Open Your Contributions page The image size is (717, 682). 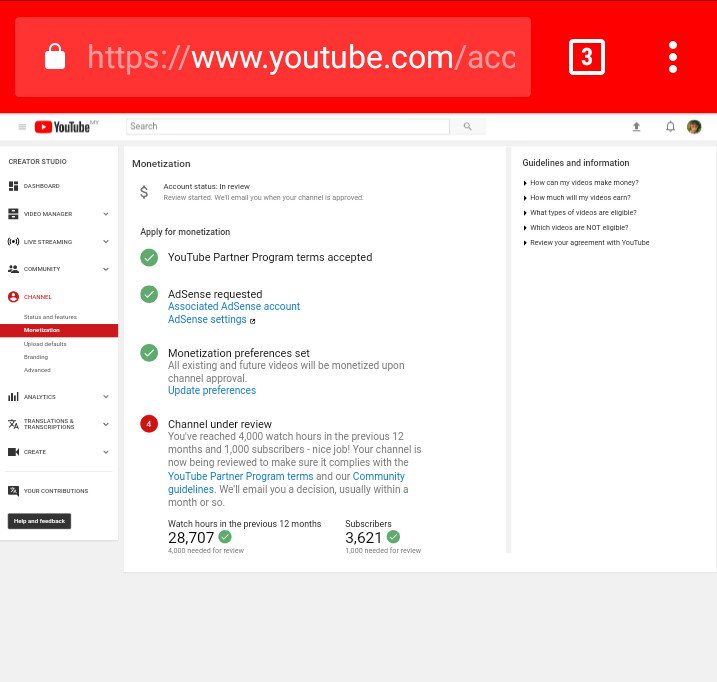click(56, 491)
